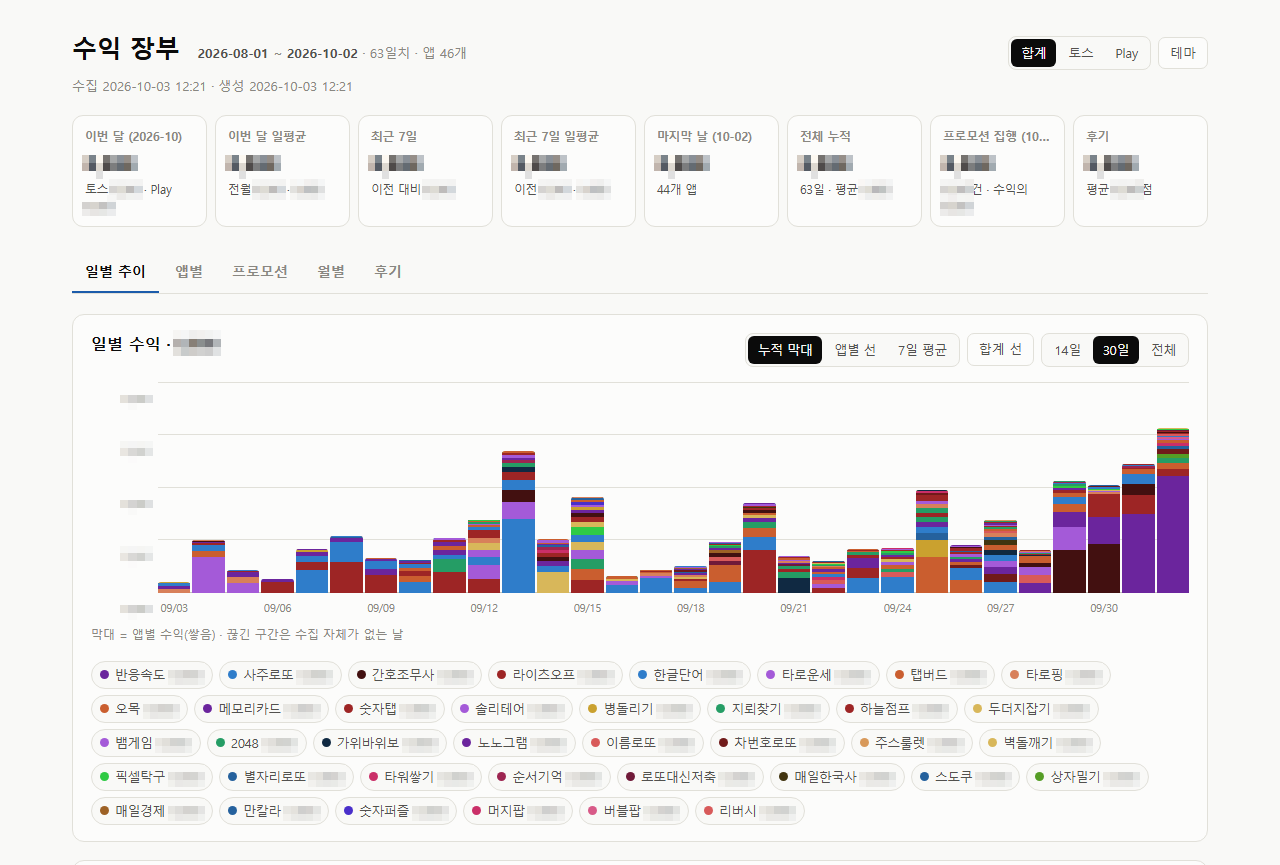Image resolution: width=1280 pixels, height=865 pixels.
Task: Filter revenue by Play
Action: point(1127,53)
